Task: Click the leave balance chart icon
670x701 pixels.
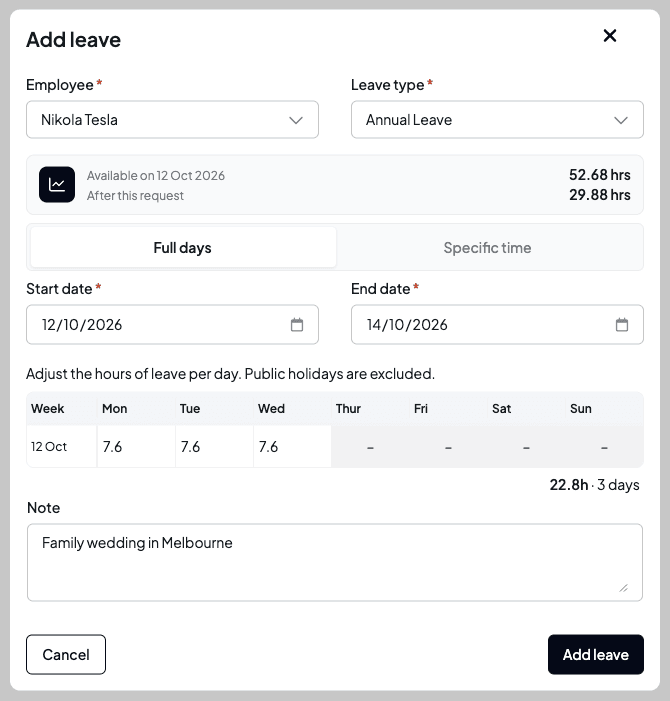Action: pos(57,185)
